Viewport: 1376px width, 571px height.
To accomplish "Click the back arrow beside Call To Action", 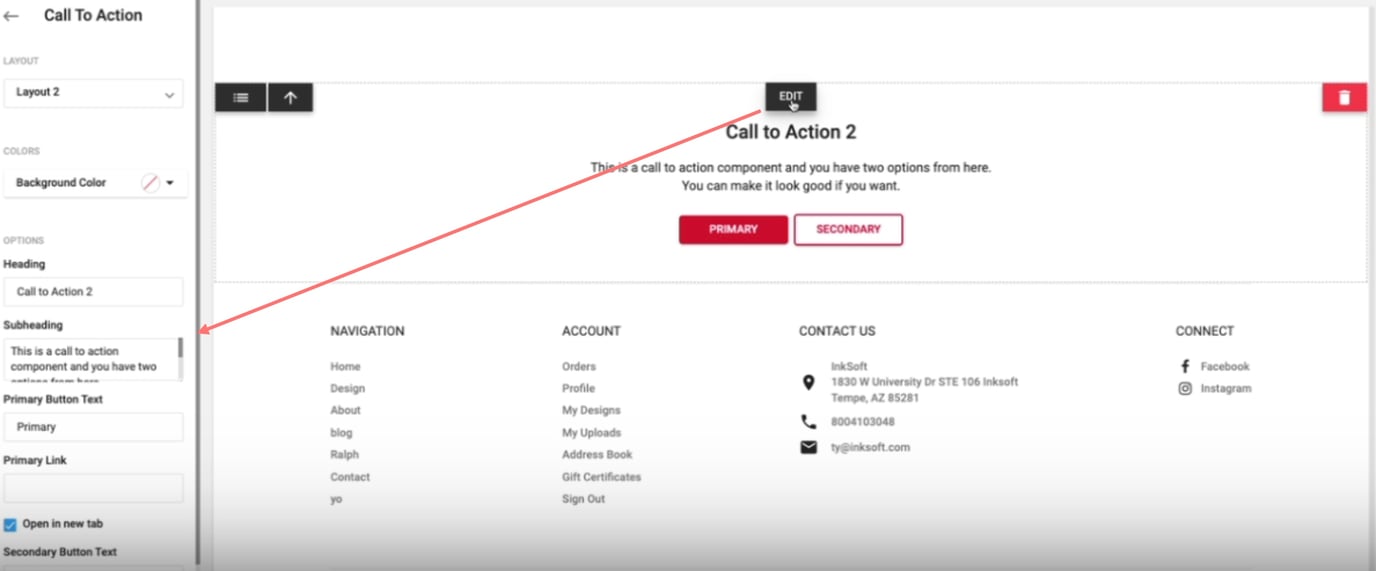I will point(12,16).
